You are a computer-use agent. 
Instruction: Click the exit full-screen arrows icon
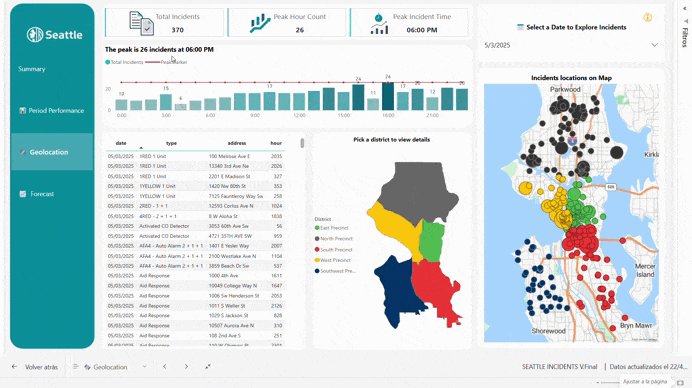[x=207, y=366]
